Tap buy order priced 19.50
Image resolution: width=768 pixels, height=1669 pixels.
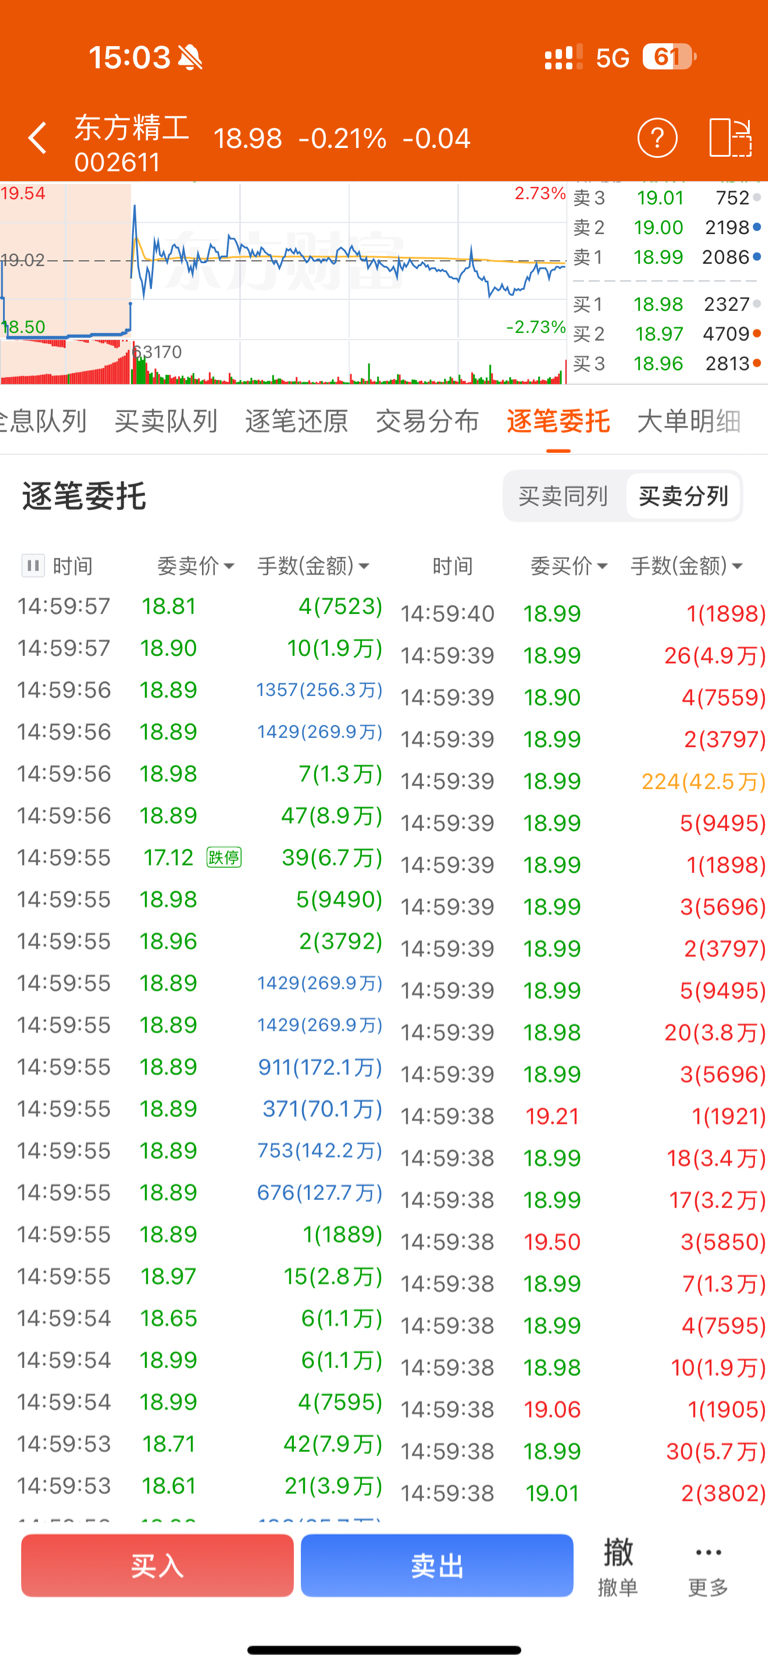point(583,1242)
